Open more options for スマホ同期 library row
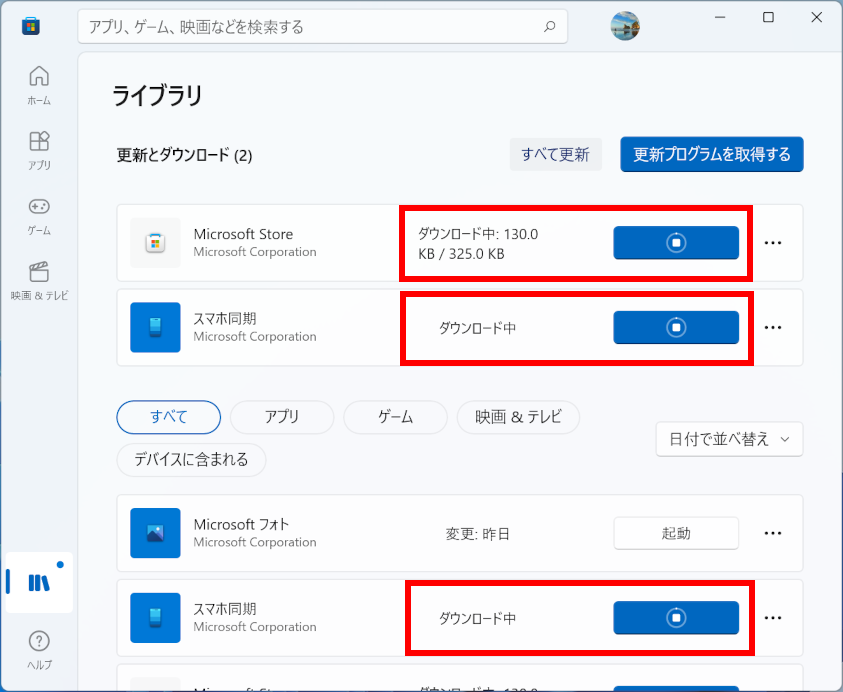 click(x=773, y=618)
